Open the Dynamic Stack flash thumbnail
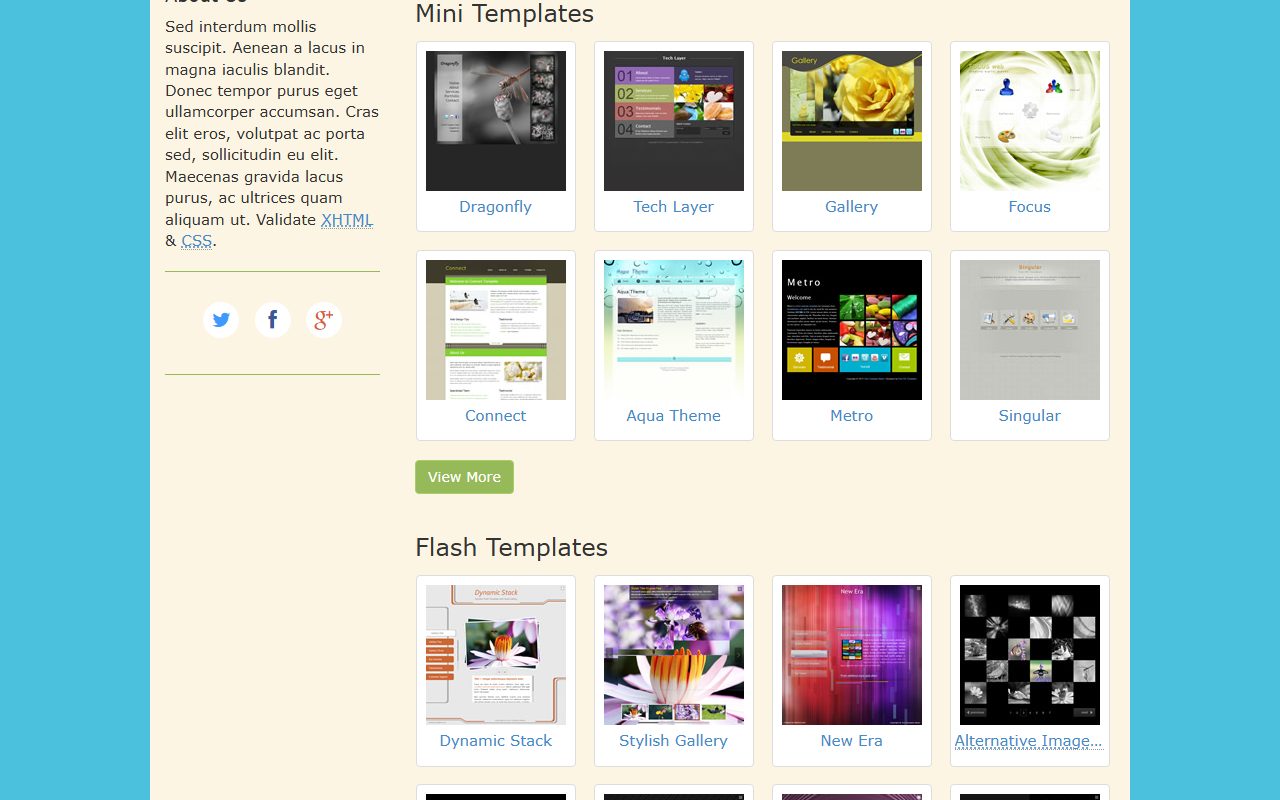This screenshot has width=1280, height=800. coord(496,655)
